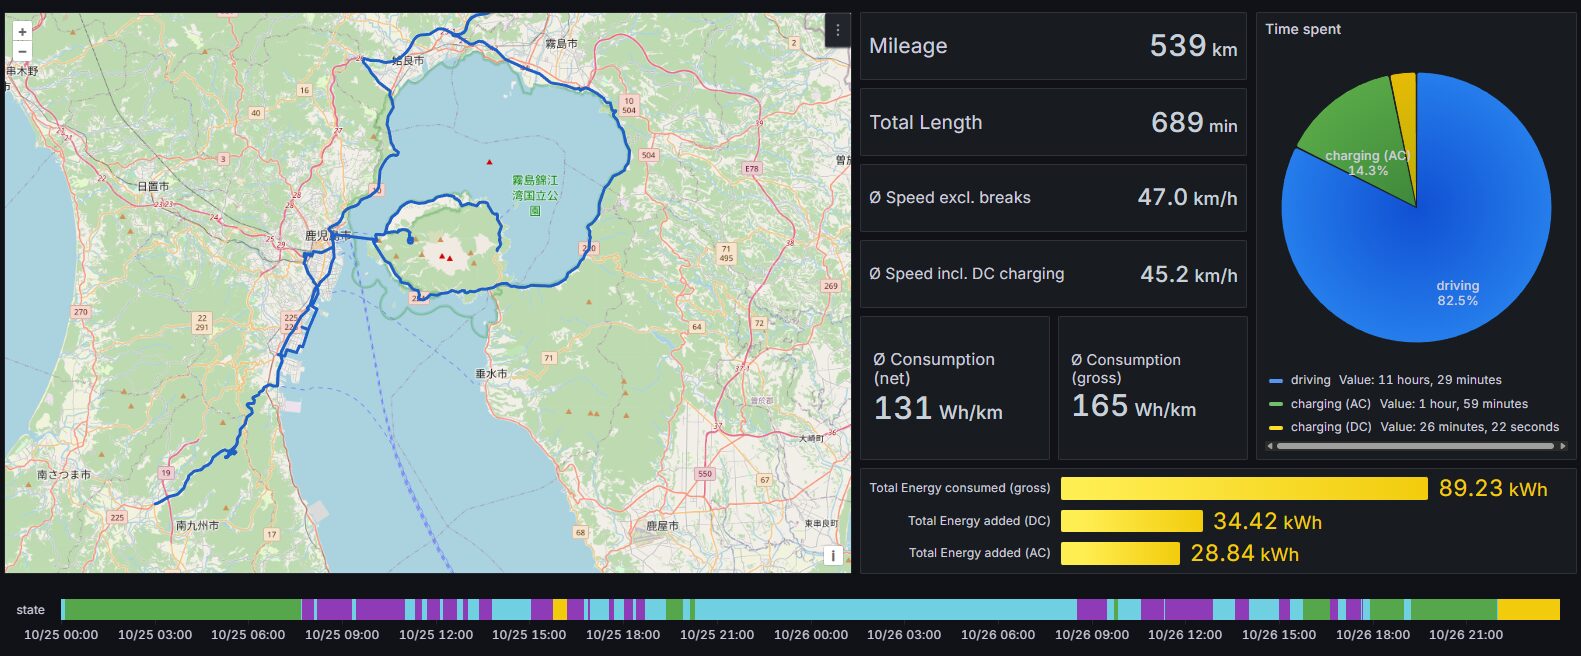This screenshot has height=656, width=1581.
Task: Click the yellow charging (DC) legend swatch
Action: [x=1275, y=428]
